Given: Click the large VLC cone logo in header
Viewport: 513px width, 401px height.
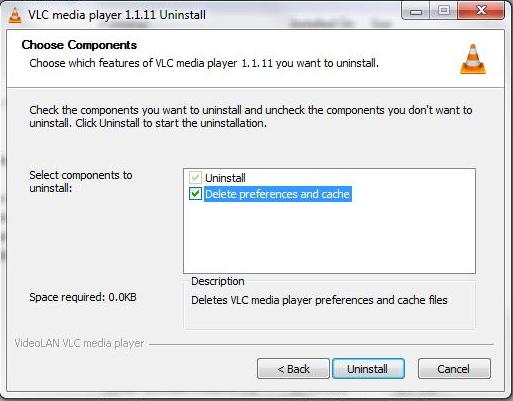Looking at the screenshot, I should click(x=473, y=59).
